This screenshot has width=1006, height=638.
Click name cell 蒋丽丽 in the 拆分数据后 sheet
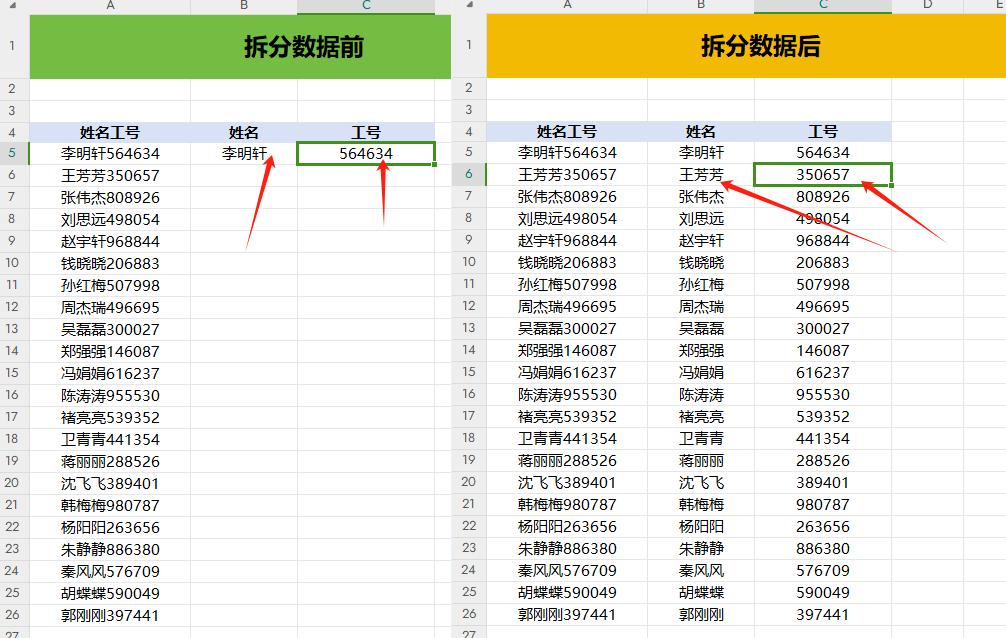pos(701,460)
